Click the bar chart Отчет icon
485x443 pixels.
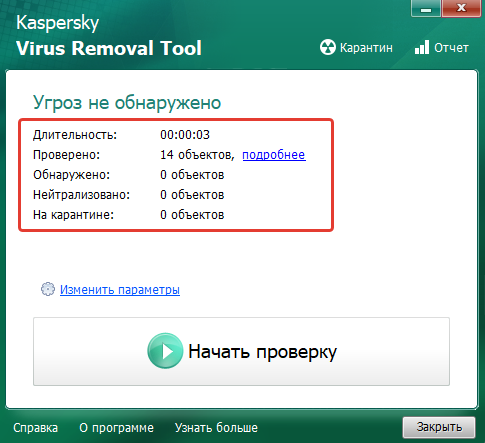pyautogui.click(x=422, y=47)
